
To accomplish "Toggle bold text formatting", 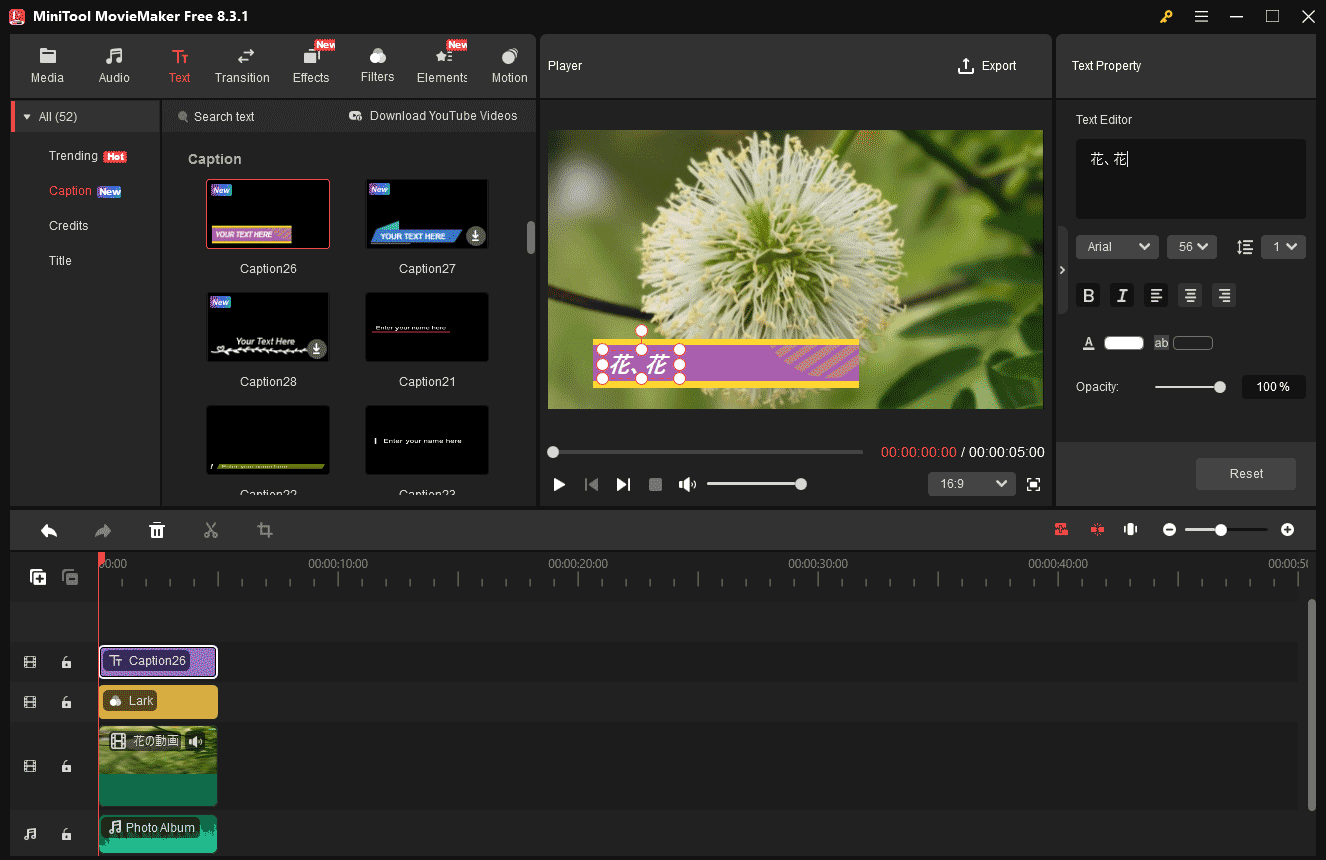I will tap(1089, 295).
